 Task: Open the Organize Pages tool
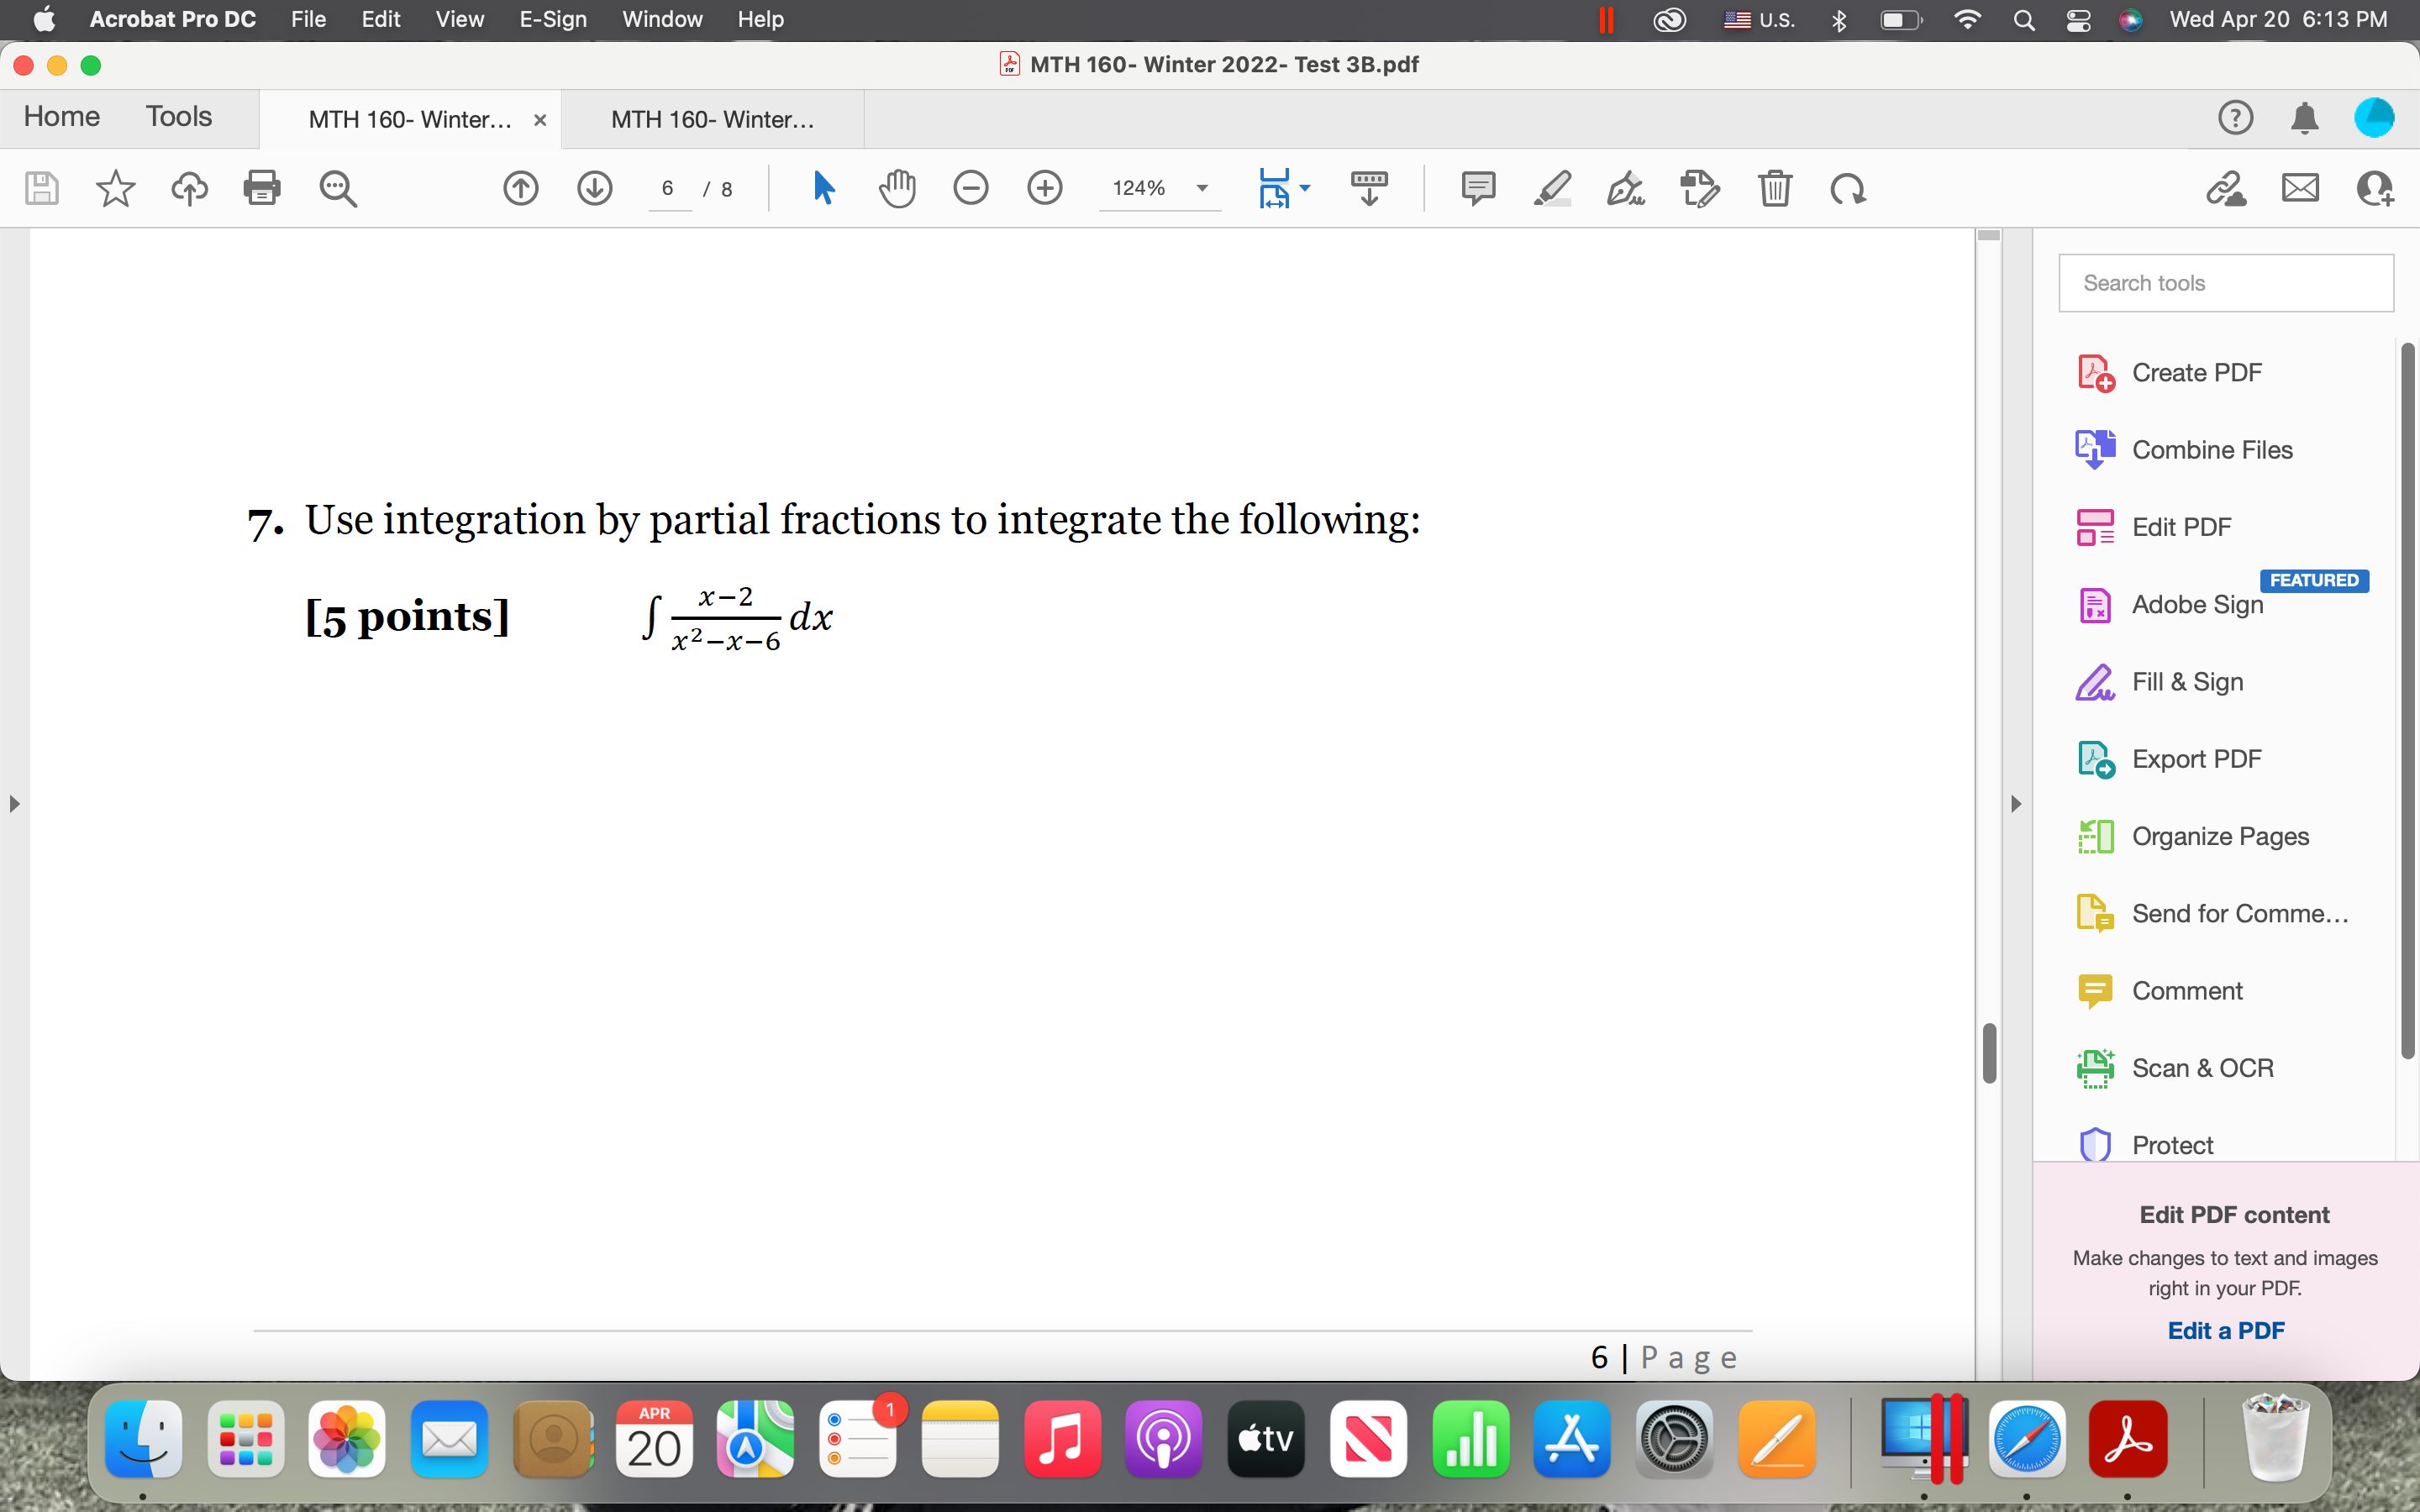(x=2220, y=836)
